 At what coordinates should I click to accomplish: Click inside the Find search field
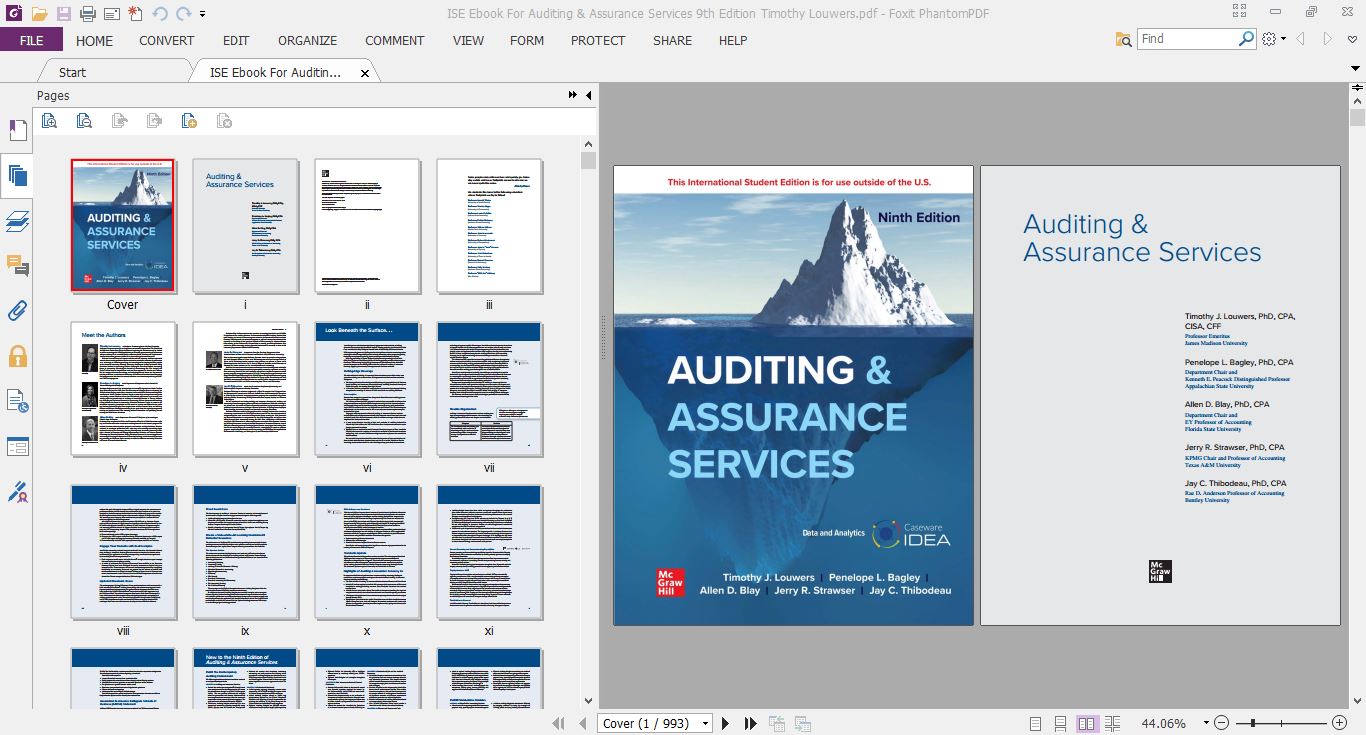click(1187, 39)
